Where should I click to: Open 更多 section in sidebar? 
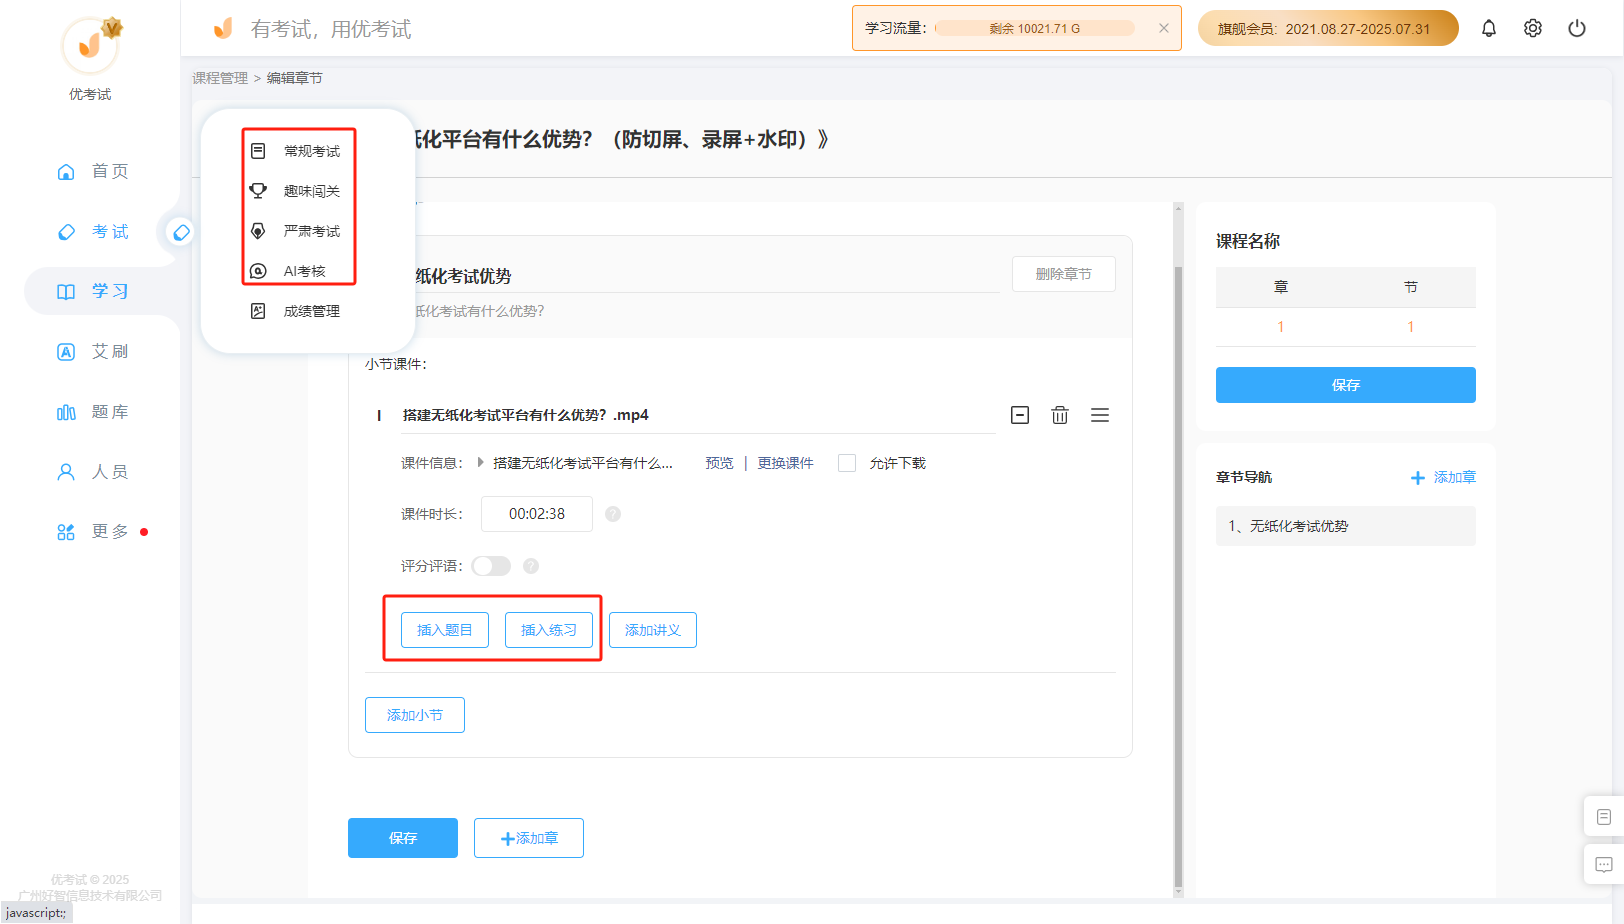(92, 532)
